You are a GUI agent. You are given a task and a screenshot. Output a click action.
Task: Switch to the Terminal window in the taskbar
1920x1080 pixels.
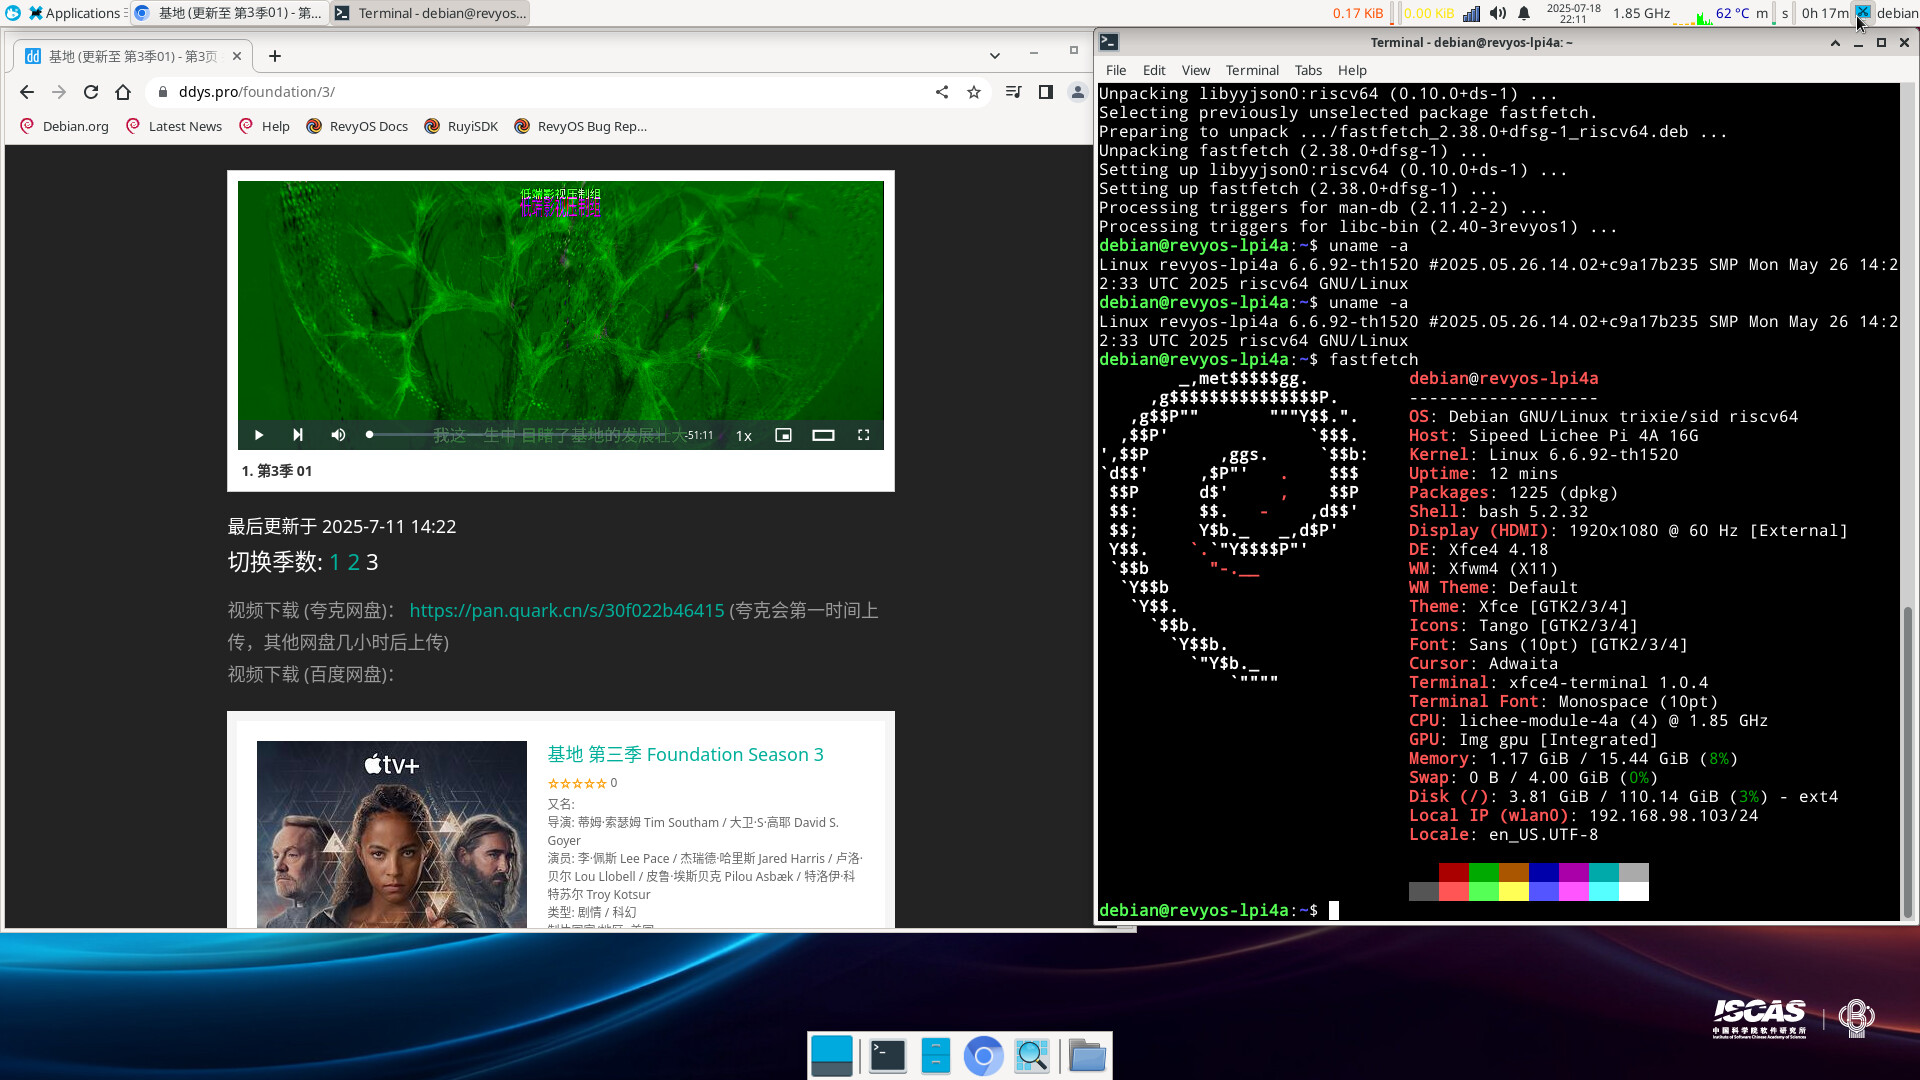click(x=430, y=13)
